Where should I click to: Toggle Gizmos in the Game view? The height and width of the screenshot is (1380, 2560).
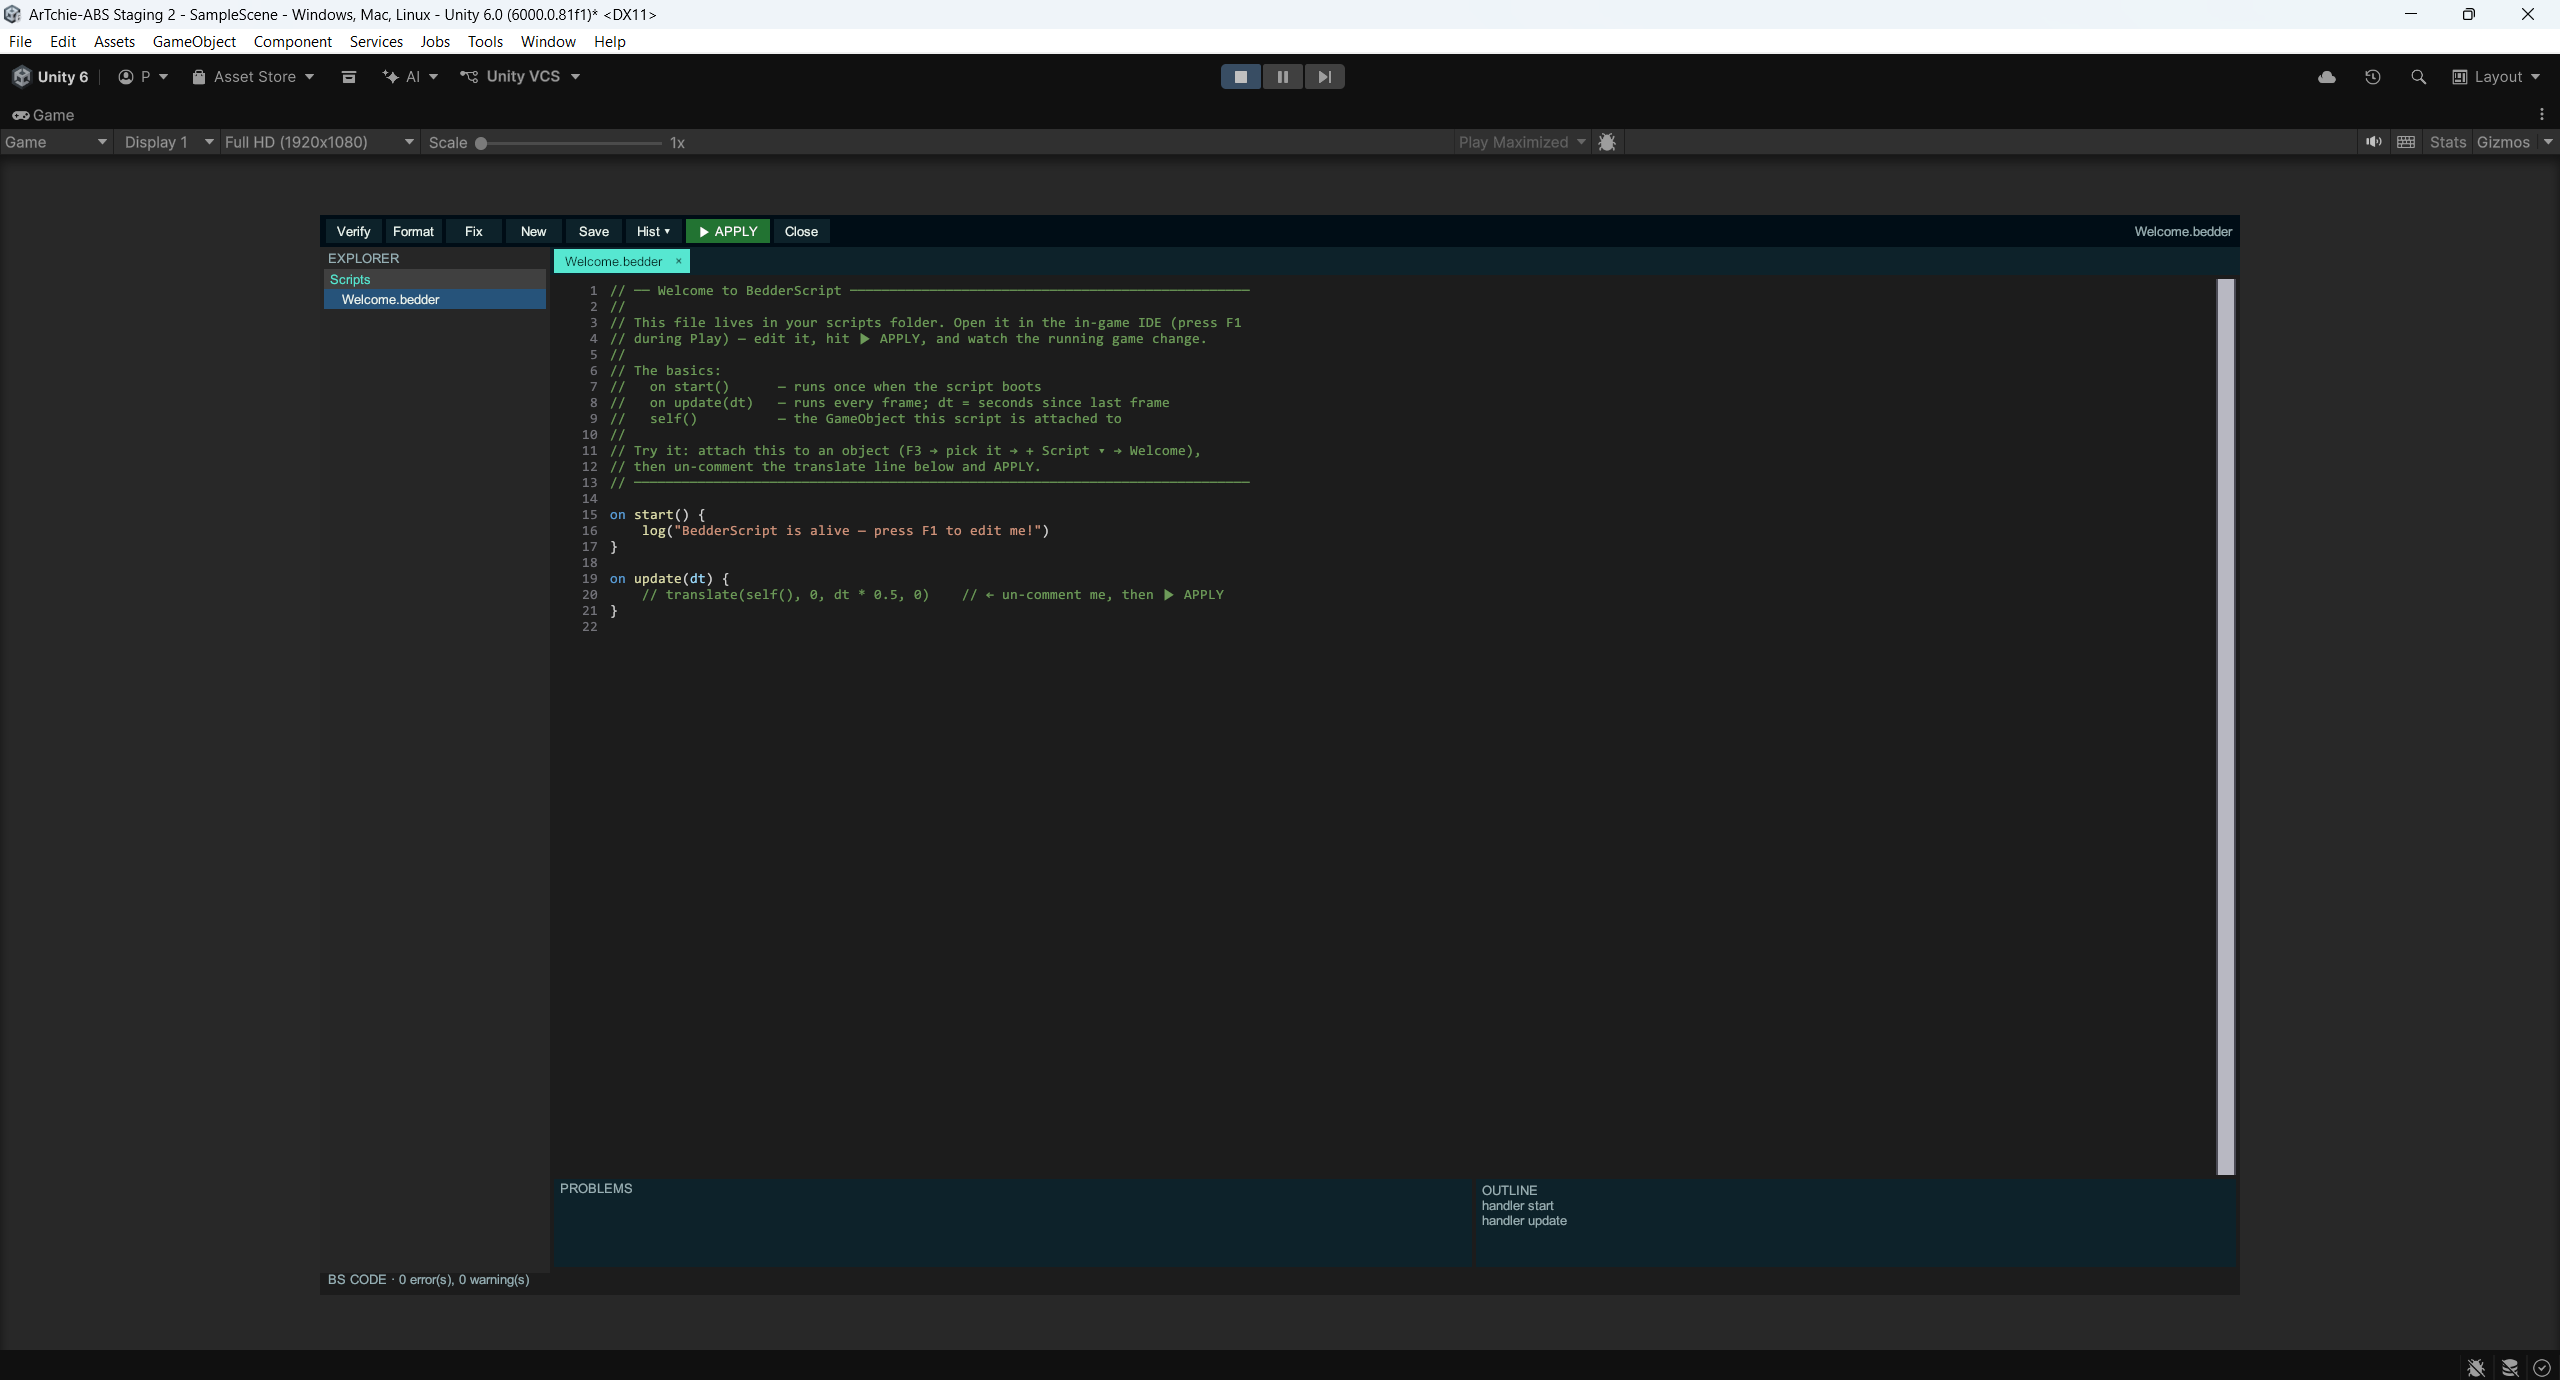point(2503,142)
